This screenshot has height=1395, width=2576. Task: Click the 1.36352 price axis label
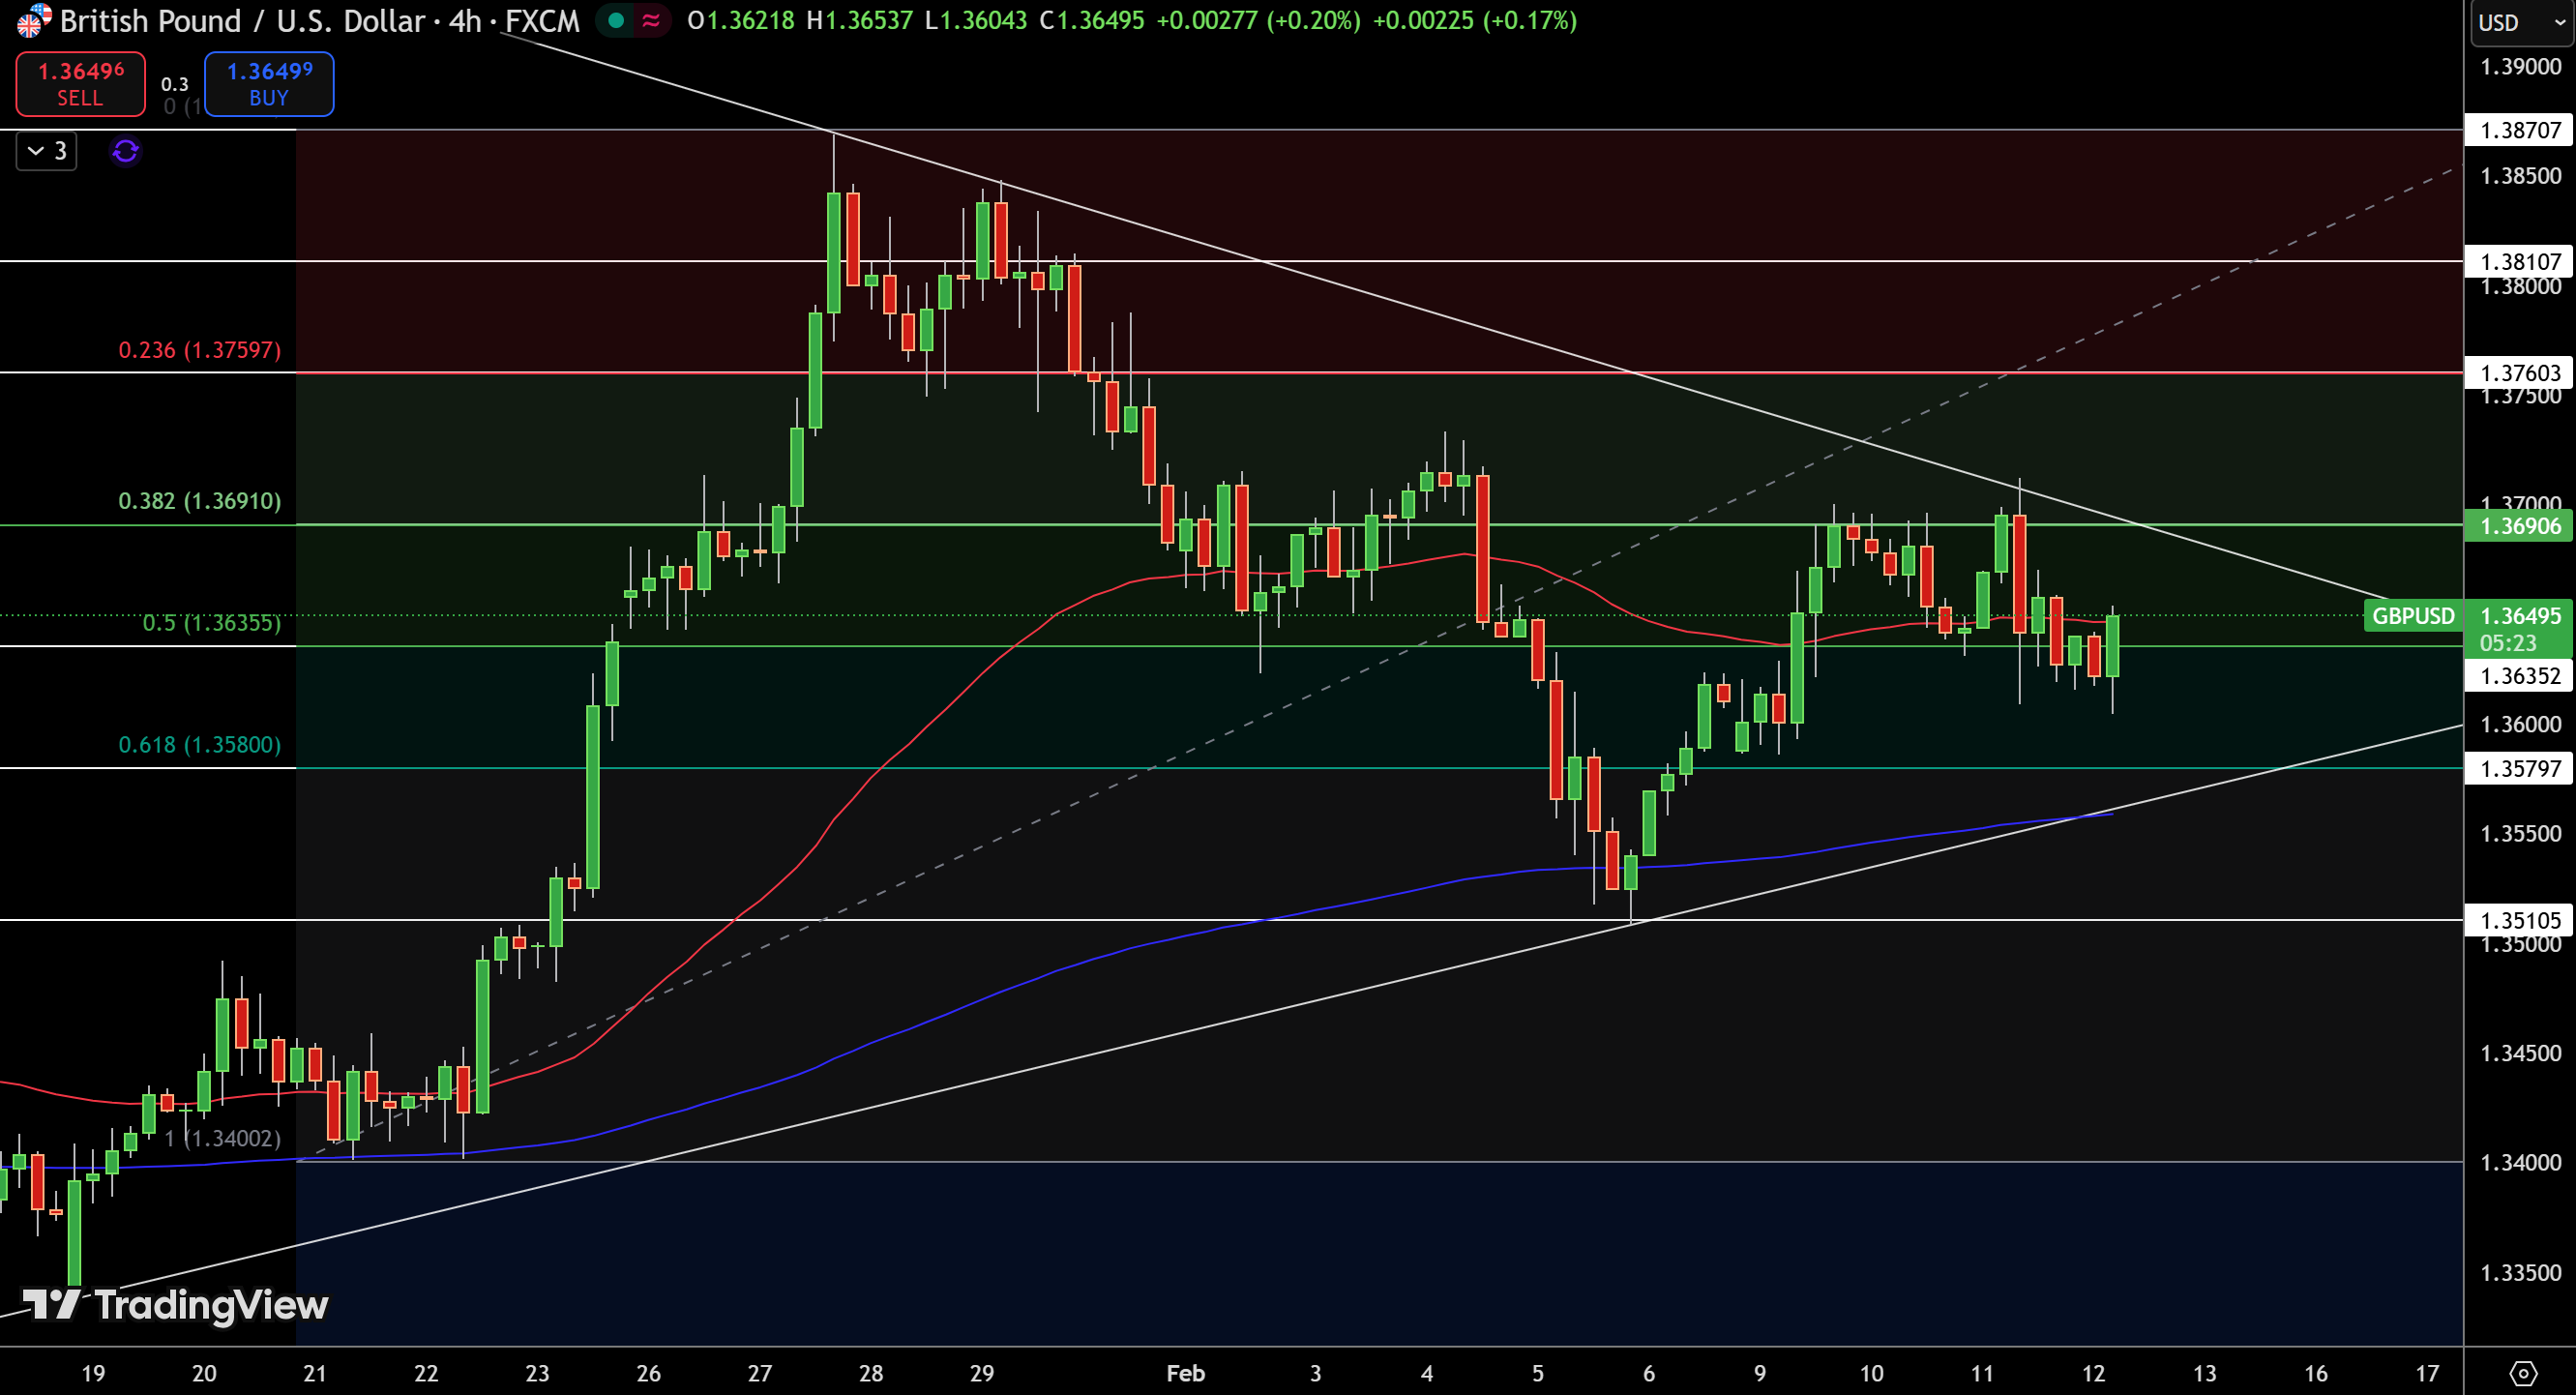(2520, 676)
